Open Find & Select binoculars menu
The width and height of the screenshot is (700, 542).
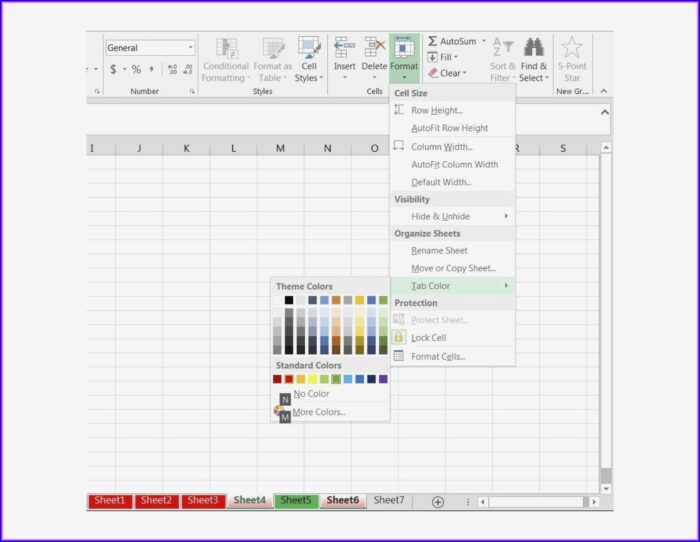click(x=533, y=60)
